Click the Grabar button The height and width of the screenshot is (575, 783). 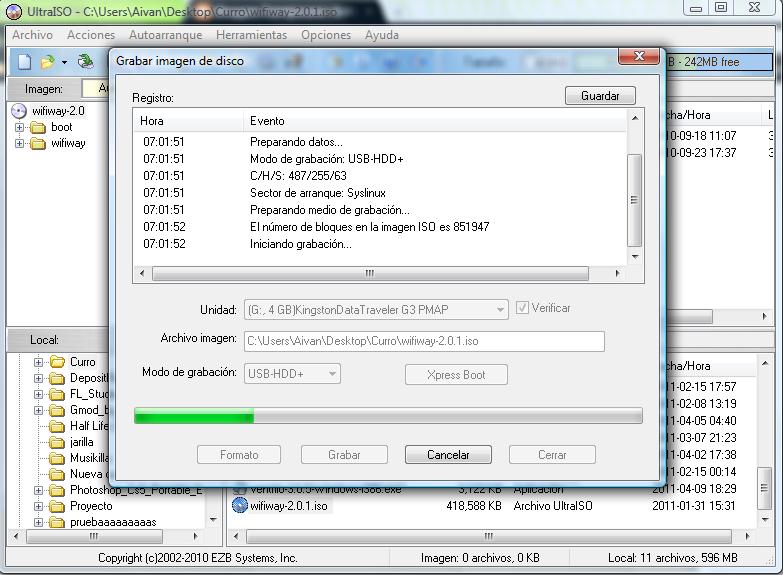pos(344,455)
